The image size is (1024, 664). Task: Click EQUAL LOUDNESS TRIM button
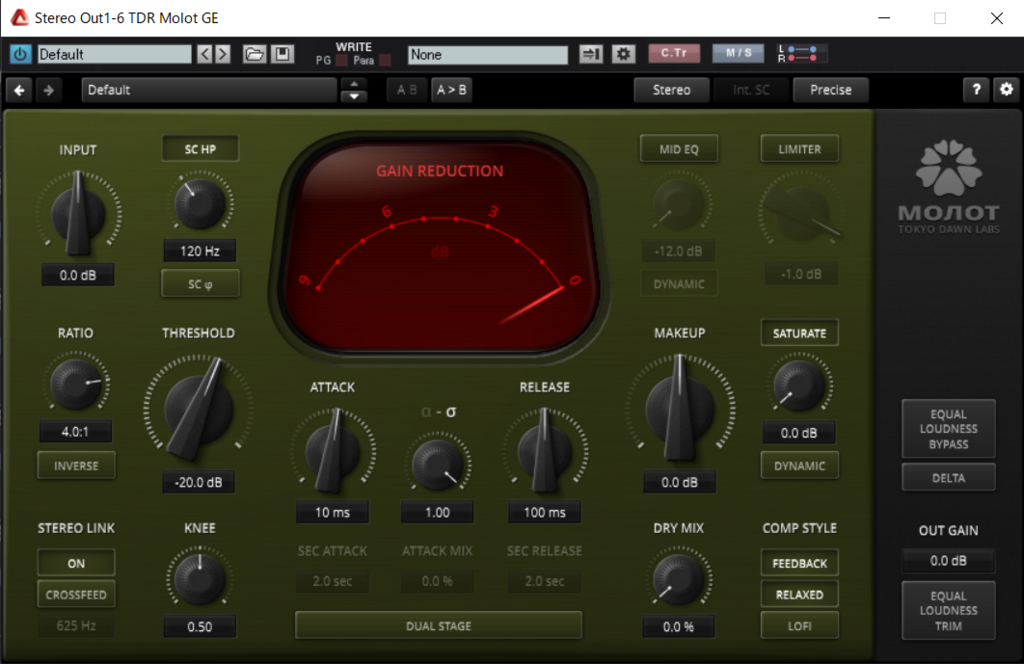(949, 610)
